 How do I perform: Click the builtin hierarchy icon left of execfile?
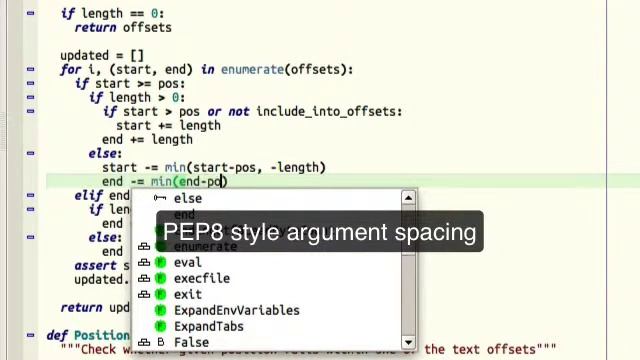[144, 278]
